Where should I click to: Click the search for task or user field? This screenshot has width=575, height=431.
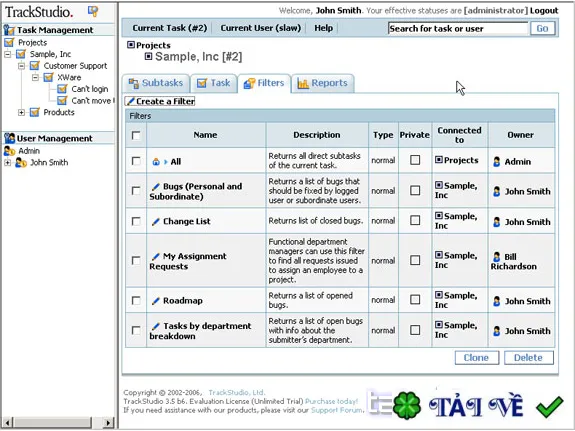458,28
